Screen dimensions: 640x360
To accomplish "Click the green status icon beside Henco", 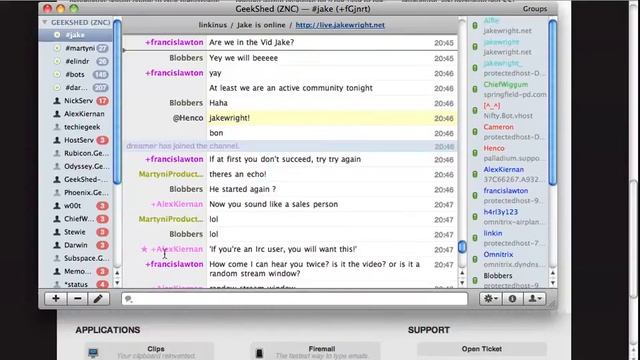I will (x=475, y=153).
